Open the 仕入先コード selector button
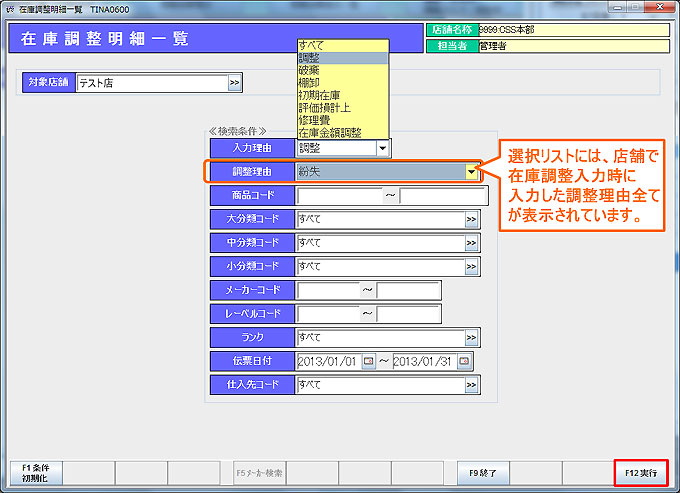The height and width of the screenshot is (493, 680). (x=471, y=385)
